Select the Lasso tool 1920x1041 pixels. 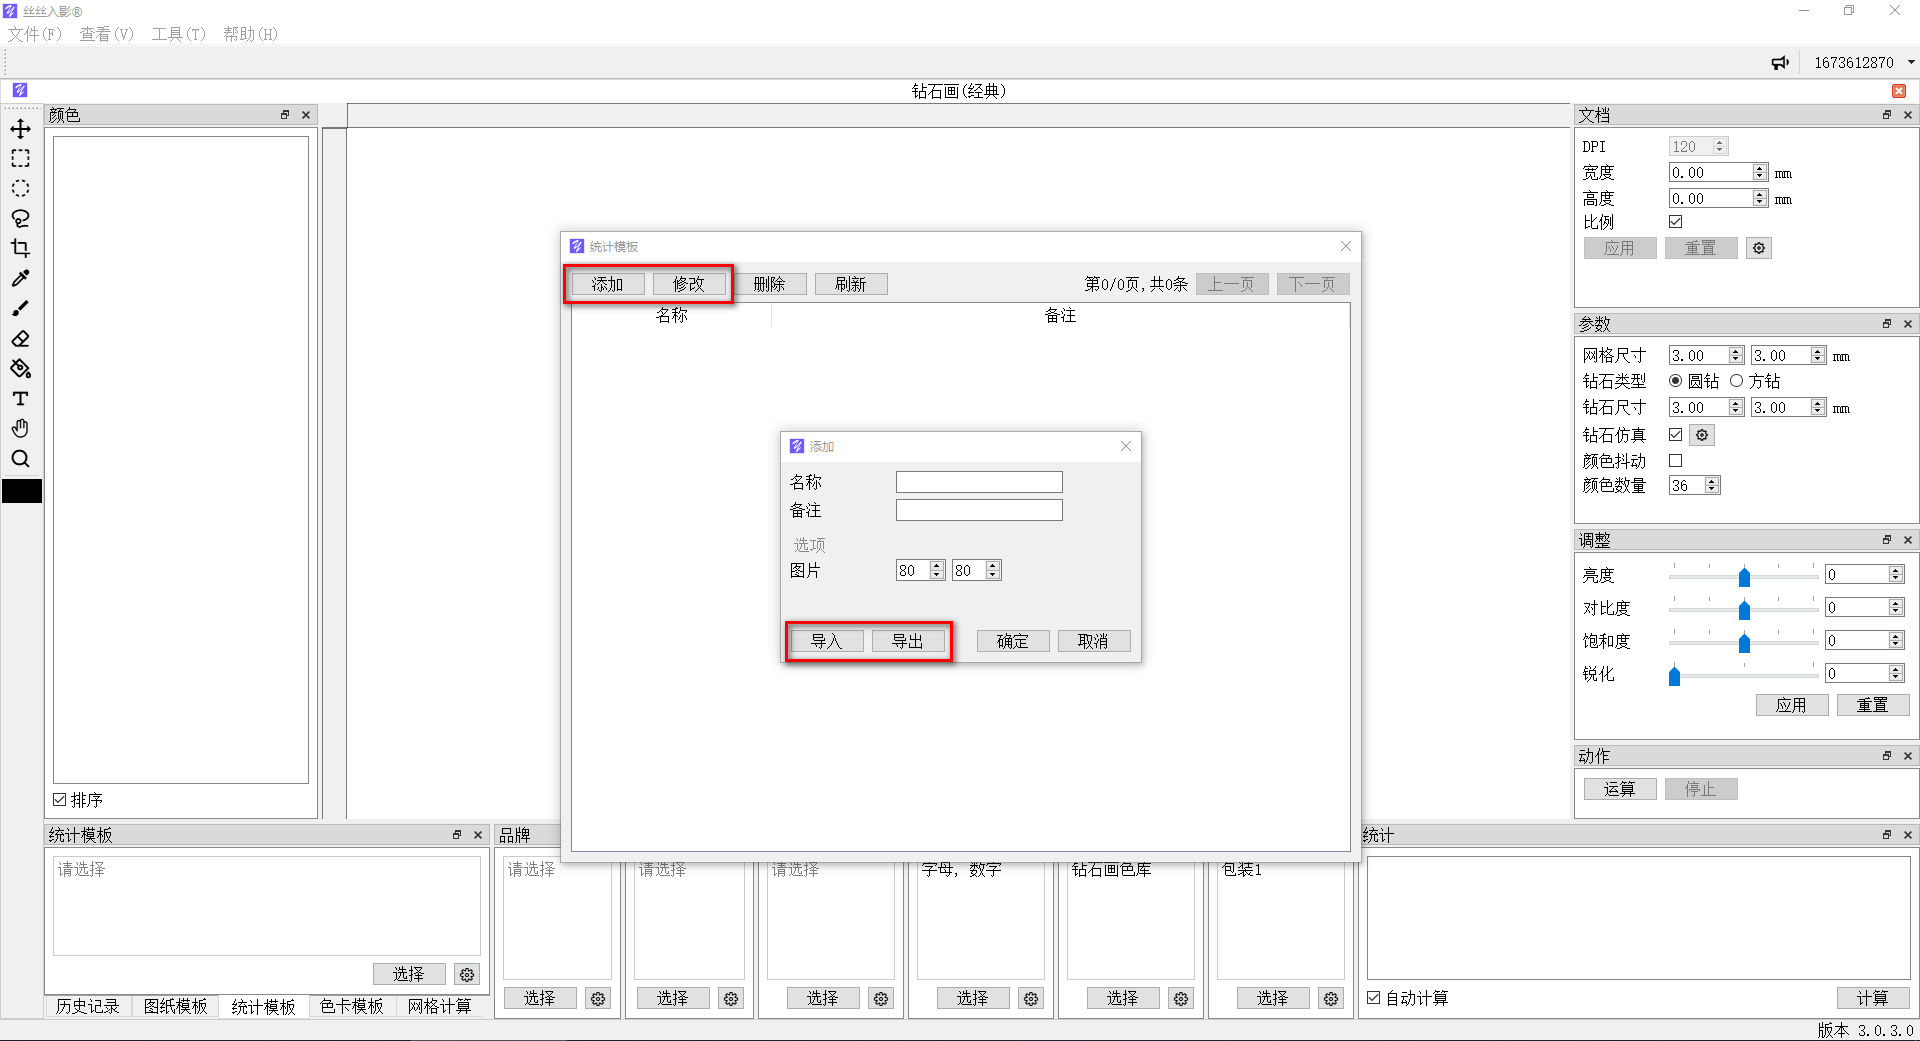coord(20,219)
